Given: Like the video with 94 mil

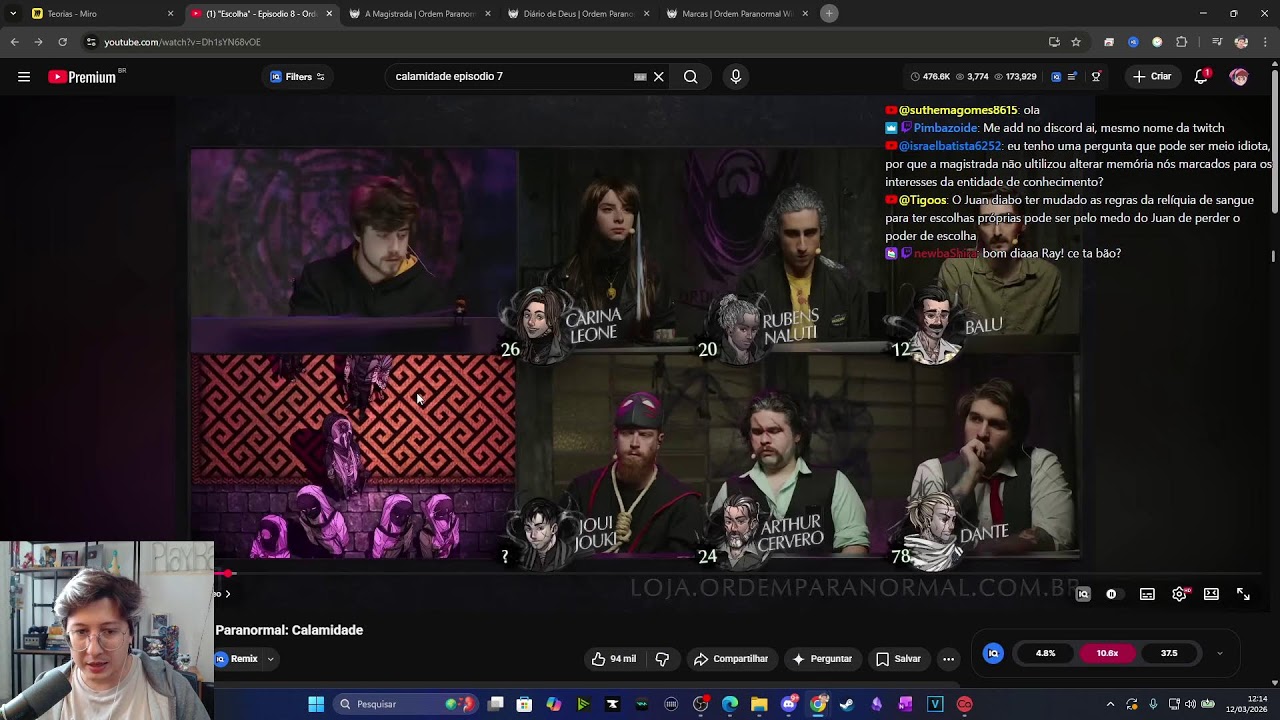Looking at the screenshot, I should 613,659.
